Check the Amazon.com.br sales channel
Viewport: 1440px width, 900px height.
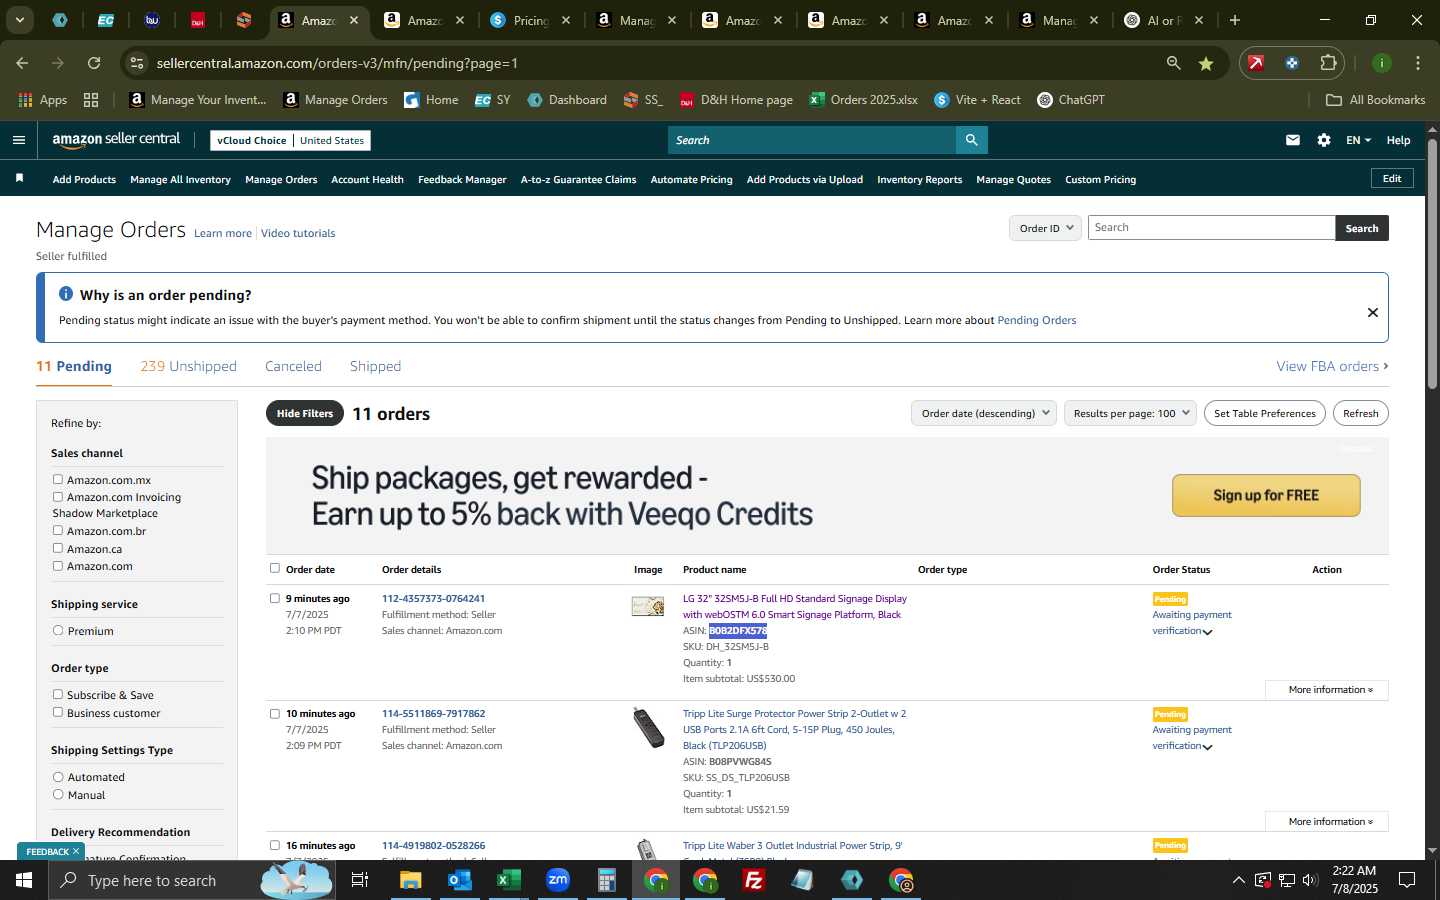(x=58, y=531)
